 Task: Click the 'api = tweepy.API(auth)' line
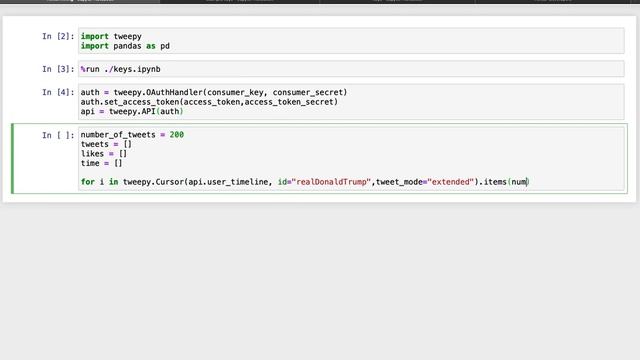(x=132, y=111)
